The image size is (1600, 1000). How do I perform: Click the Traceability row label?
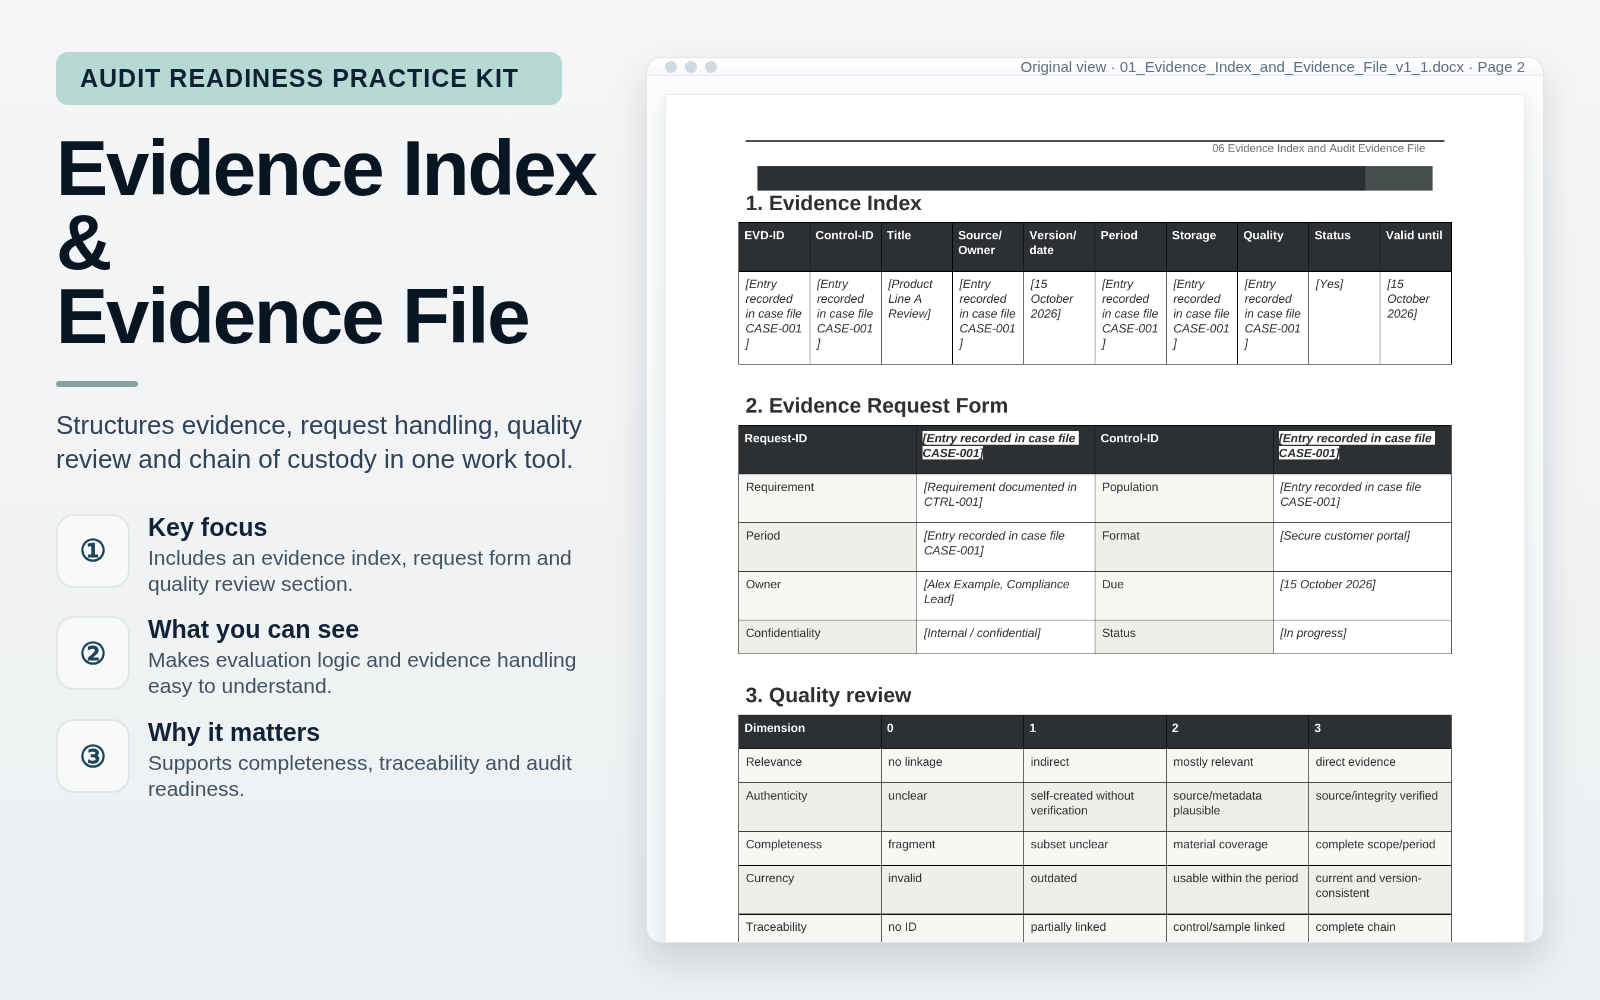[810, 928]
